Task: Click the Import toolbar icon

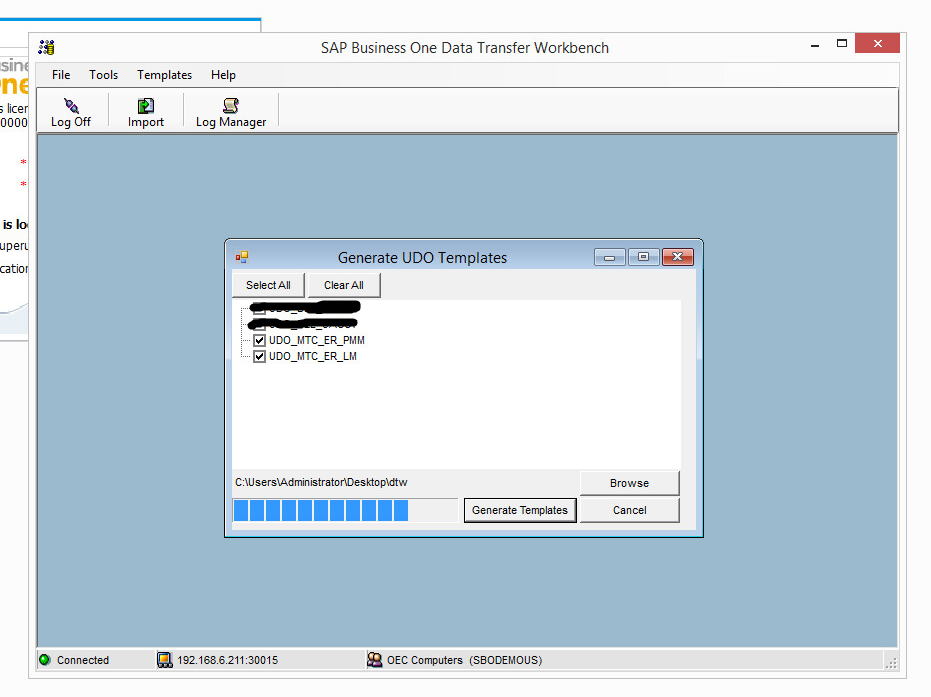Action: (145, 106)
